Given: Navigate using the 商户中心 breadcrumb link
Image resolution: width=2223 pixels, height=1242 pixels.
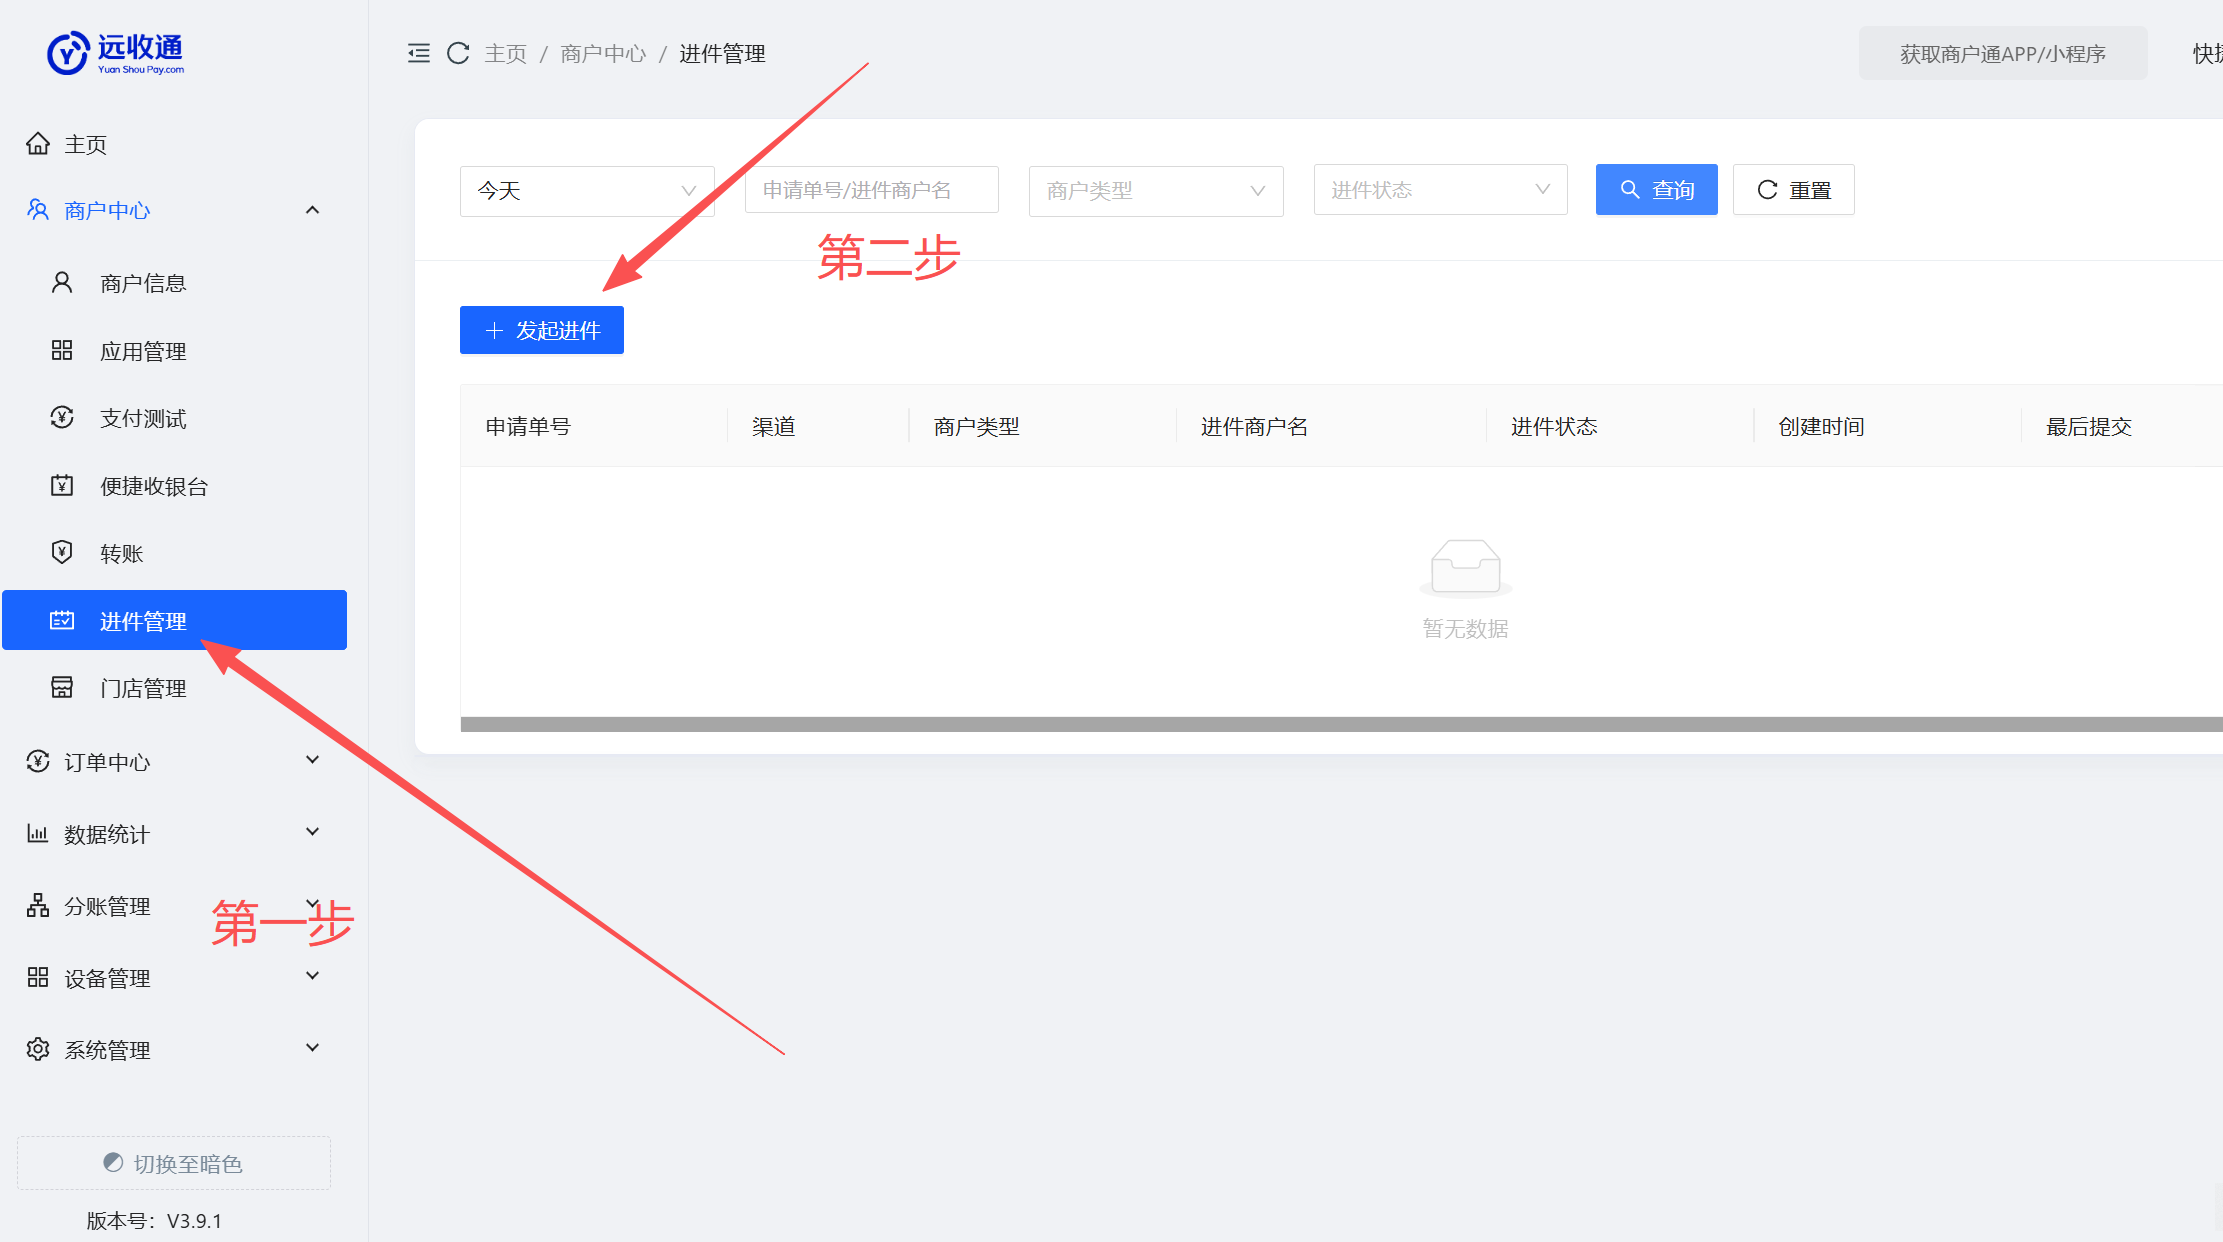Looking at the screenshot, I should point(602,53).
